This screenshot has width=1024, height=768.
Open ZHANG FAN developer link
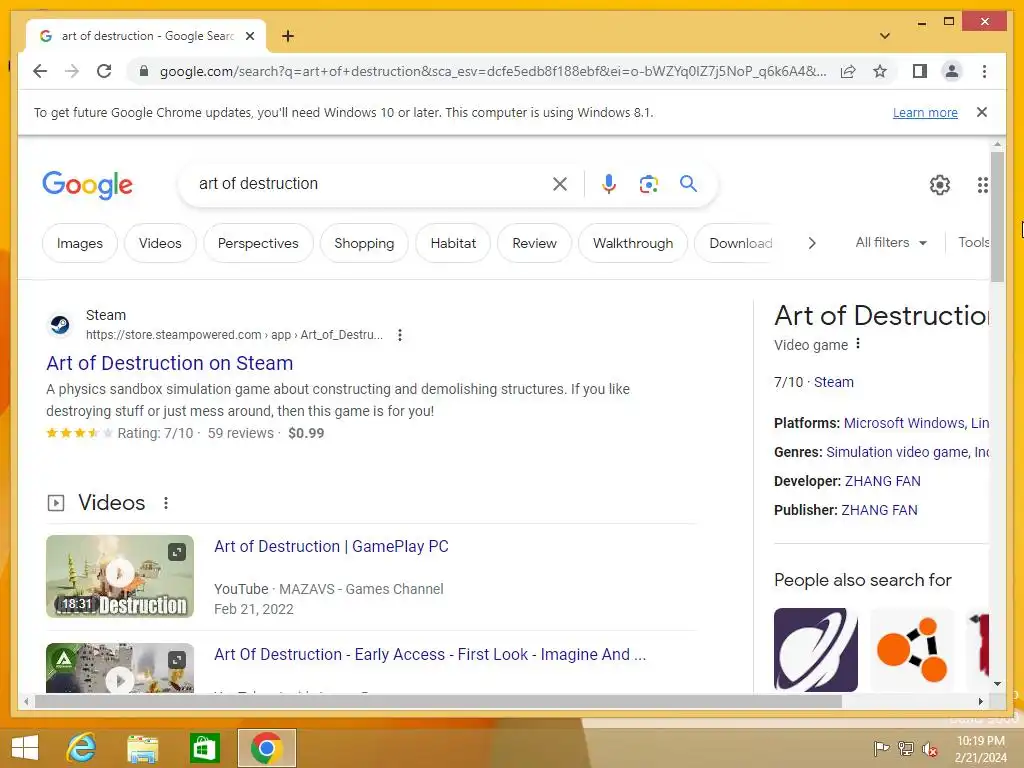pos(882,481)
